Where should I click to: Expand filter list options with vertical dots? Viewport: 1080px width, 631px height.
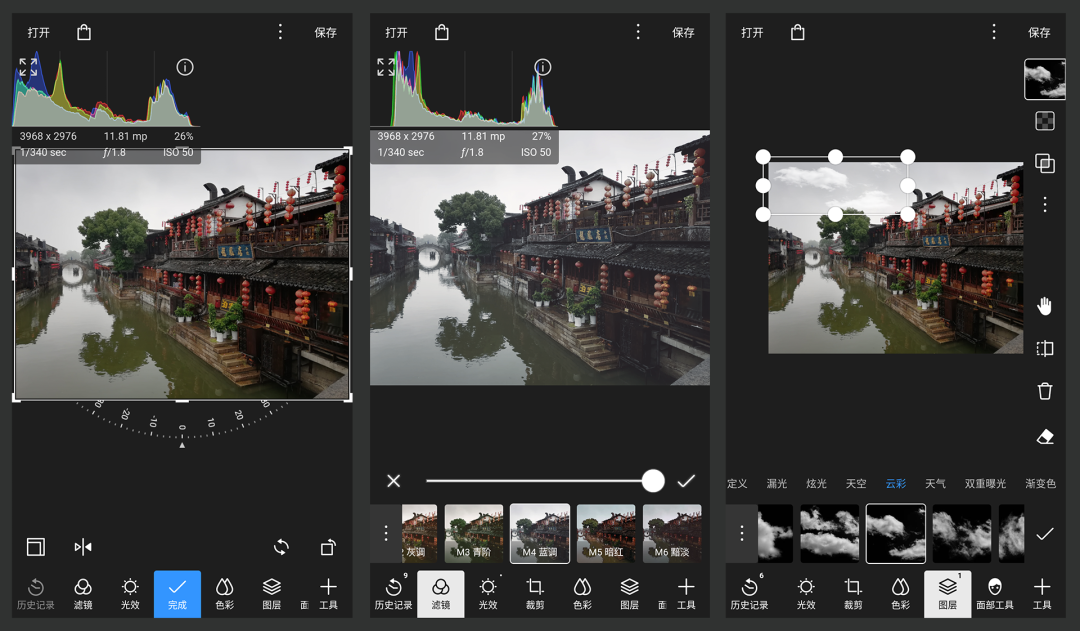click(386, 532)
